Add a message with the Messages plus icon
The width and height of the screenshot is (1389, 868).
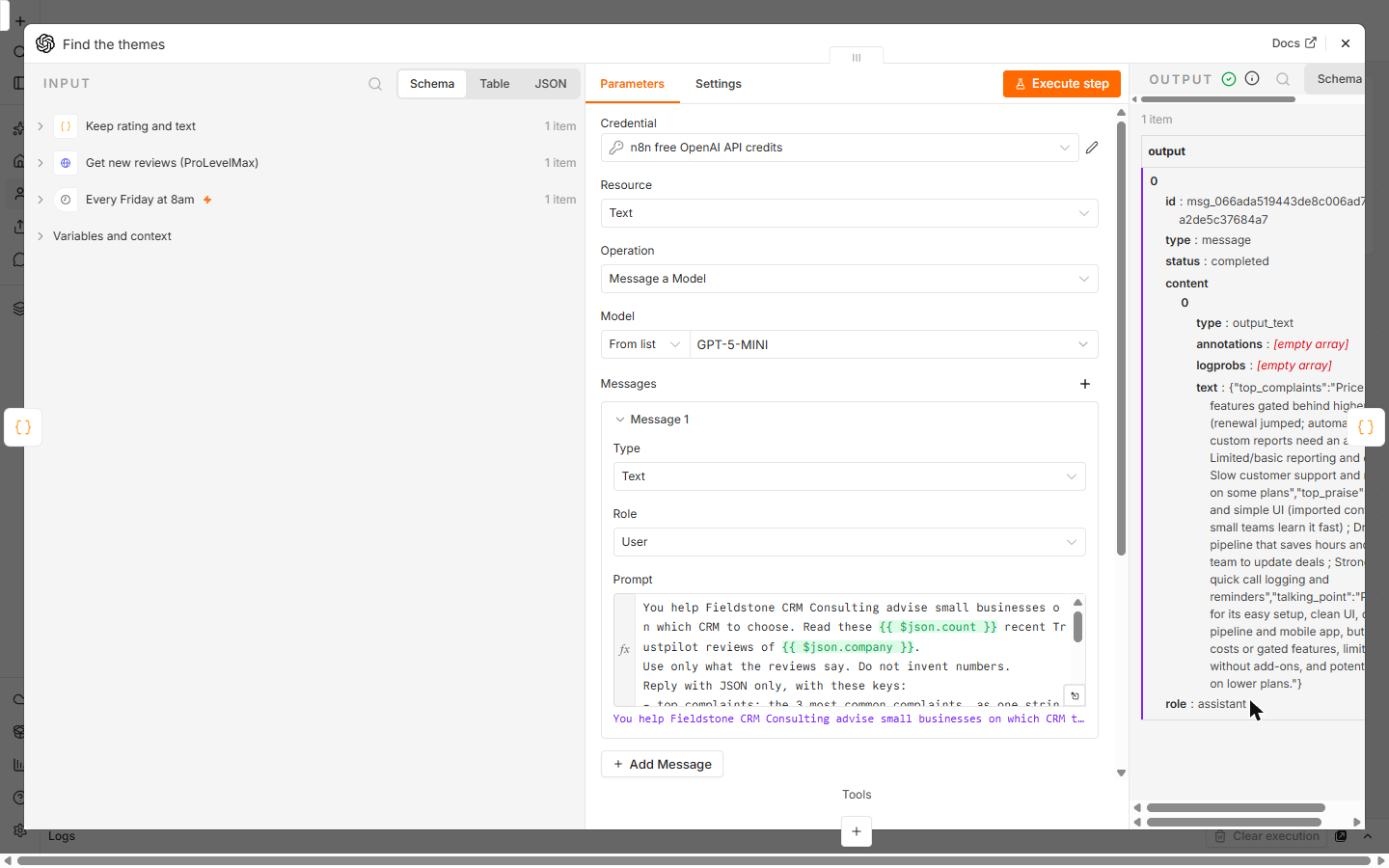point(1085,384)
